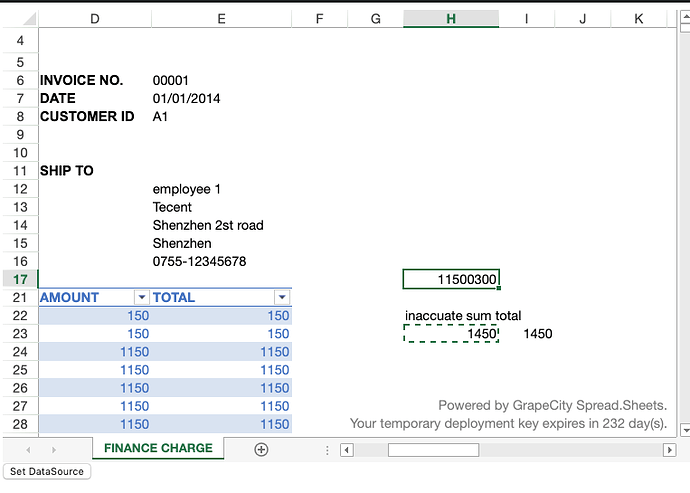Click horizontal scrollbar left arrow
This screenshot has height=493, width=690.
click(347, 450)
